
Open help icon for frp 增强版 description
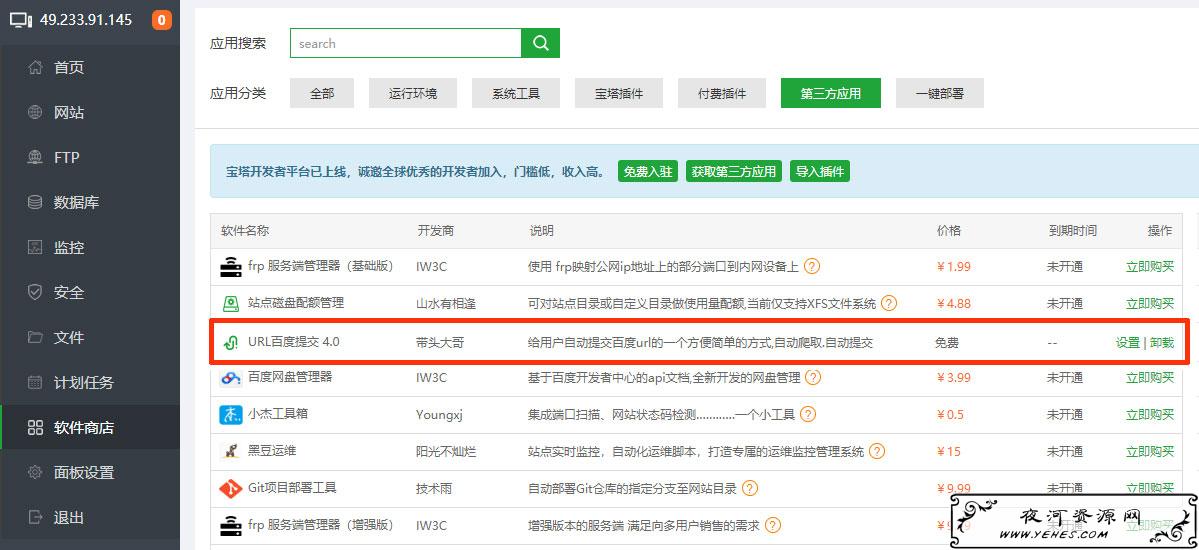[774, 526]
